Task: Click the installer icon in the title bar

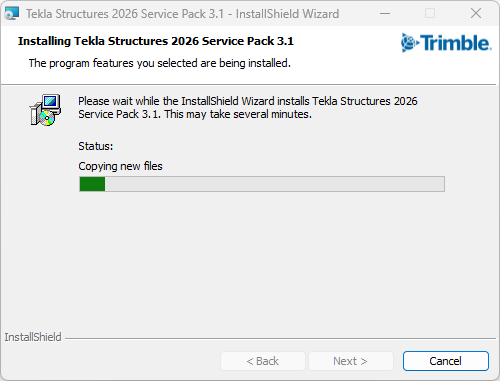Action: (x=12, y=14)
